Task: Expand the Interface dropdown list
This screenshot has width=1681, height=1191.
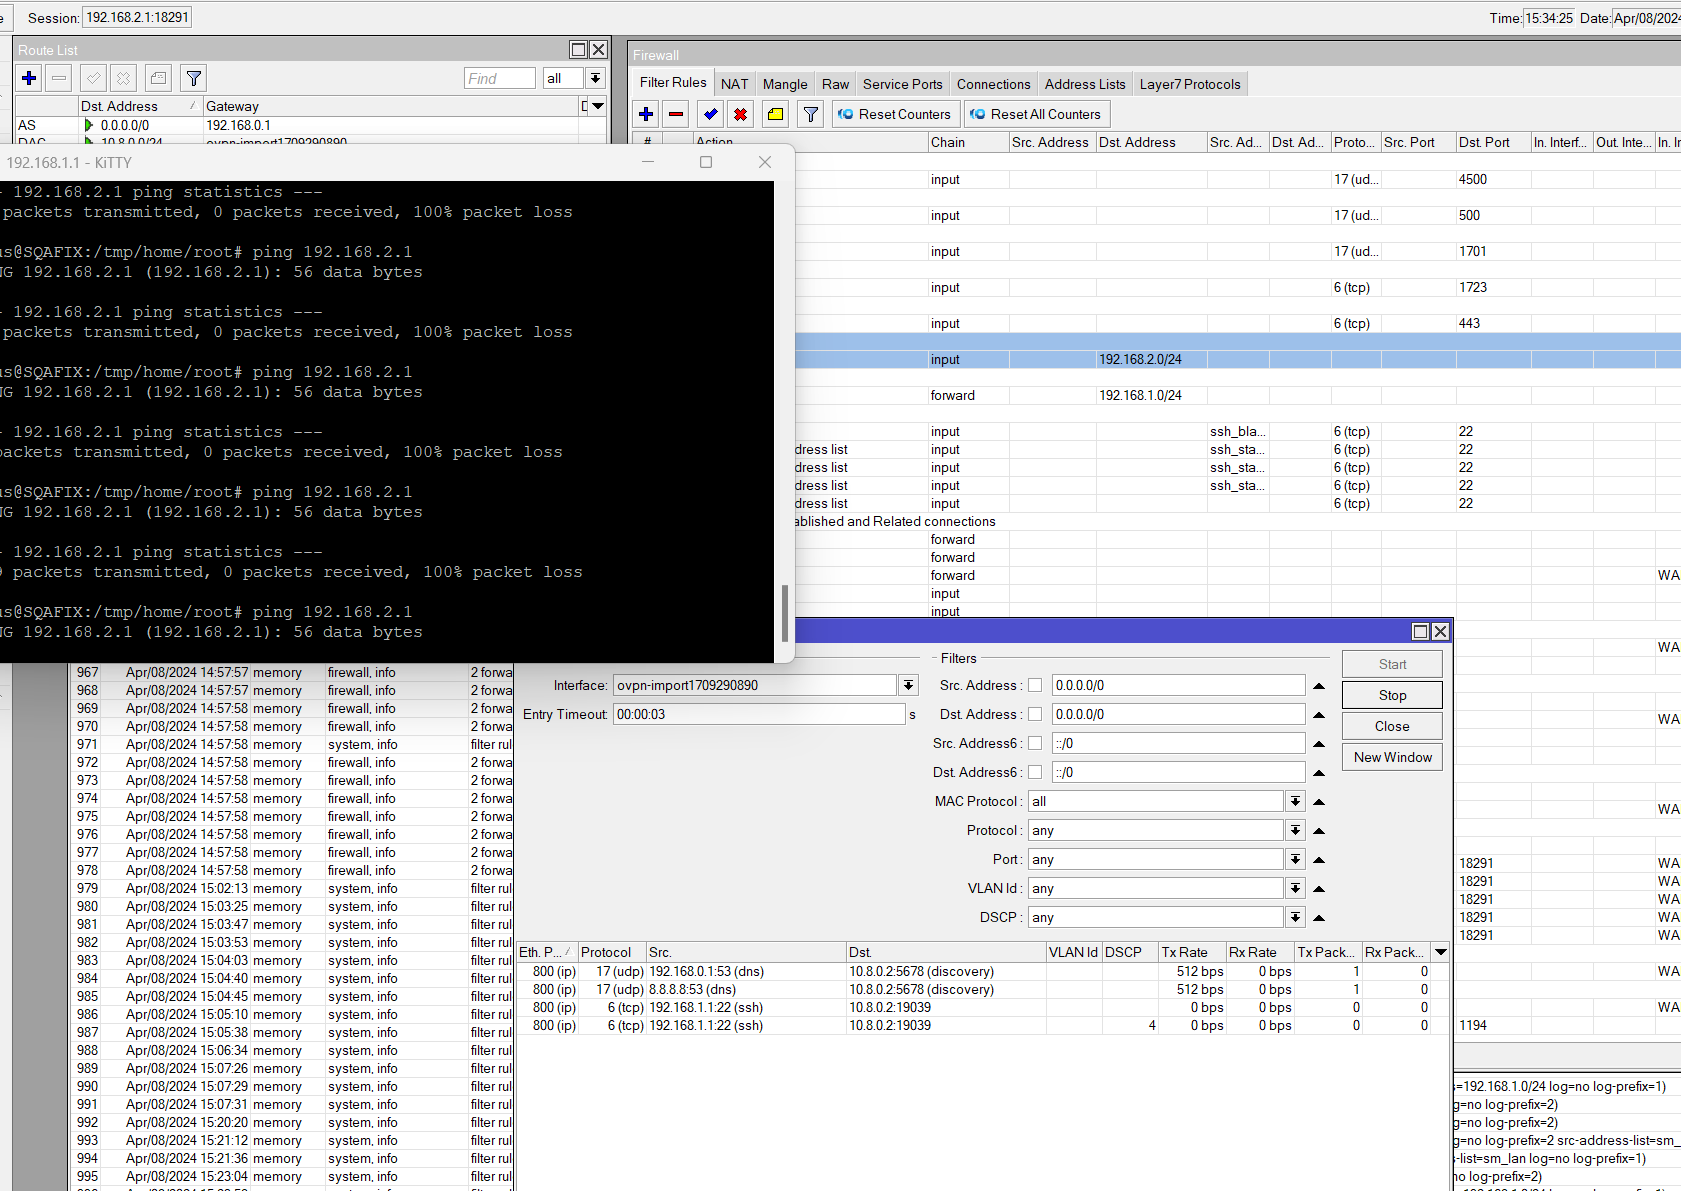Action: pos(908,685)
